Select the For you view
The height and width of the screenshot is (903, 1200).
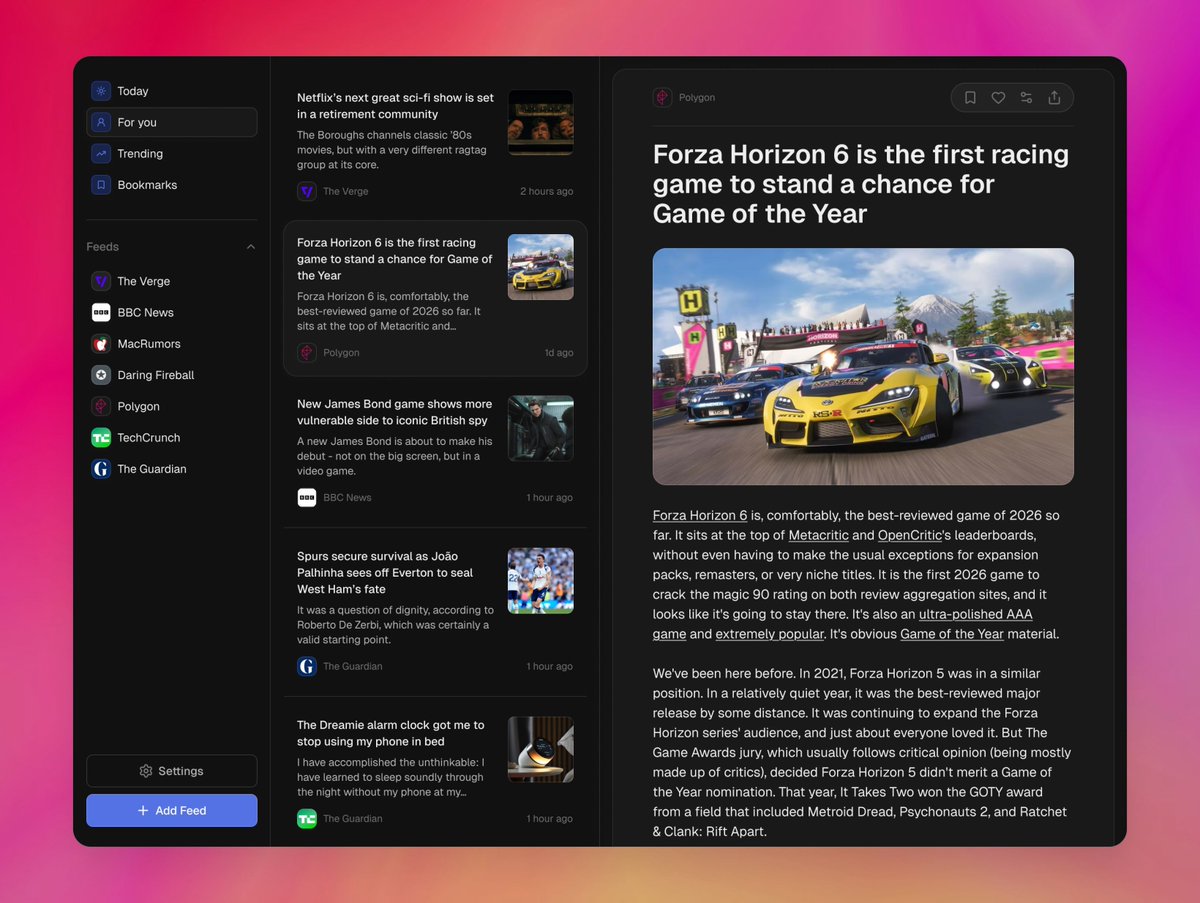click(x=172, y=122)
